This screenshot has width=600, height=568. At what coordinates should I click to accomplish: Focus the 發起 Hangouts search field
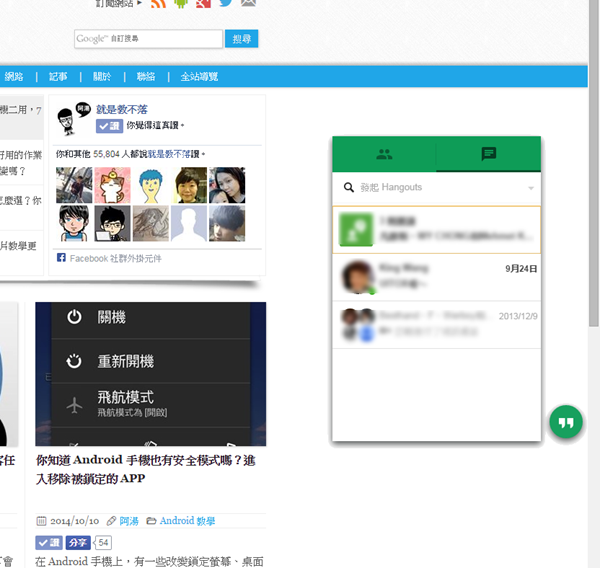(436, 188)
